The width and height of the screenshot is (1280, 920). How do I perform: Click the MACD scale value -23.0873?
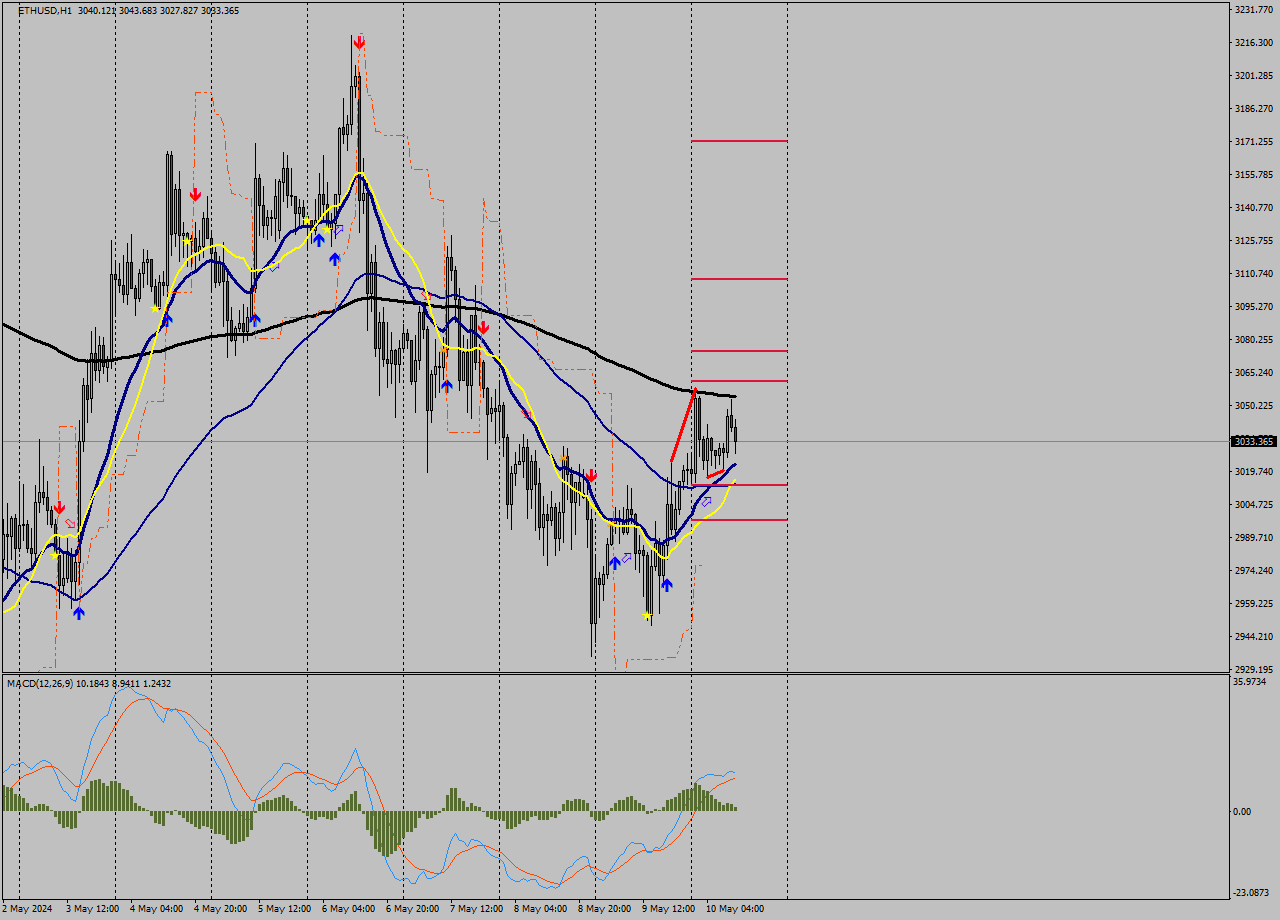coord(1253,893)
